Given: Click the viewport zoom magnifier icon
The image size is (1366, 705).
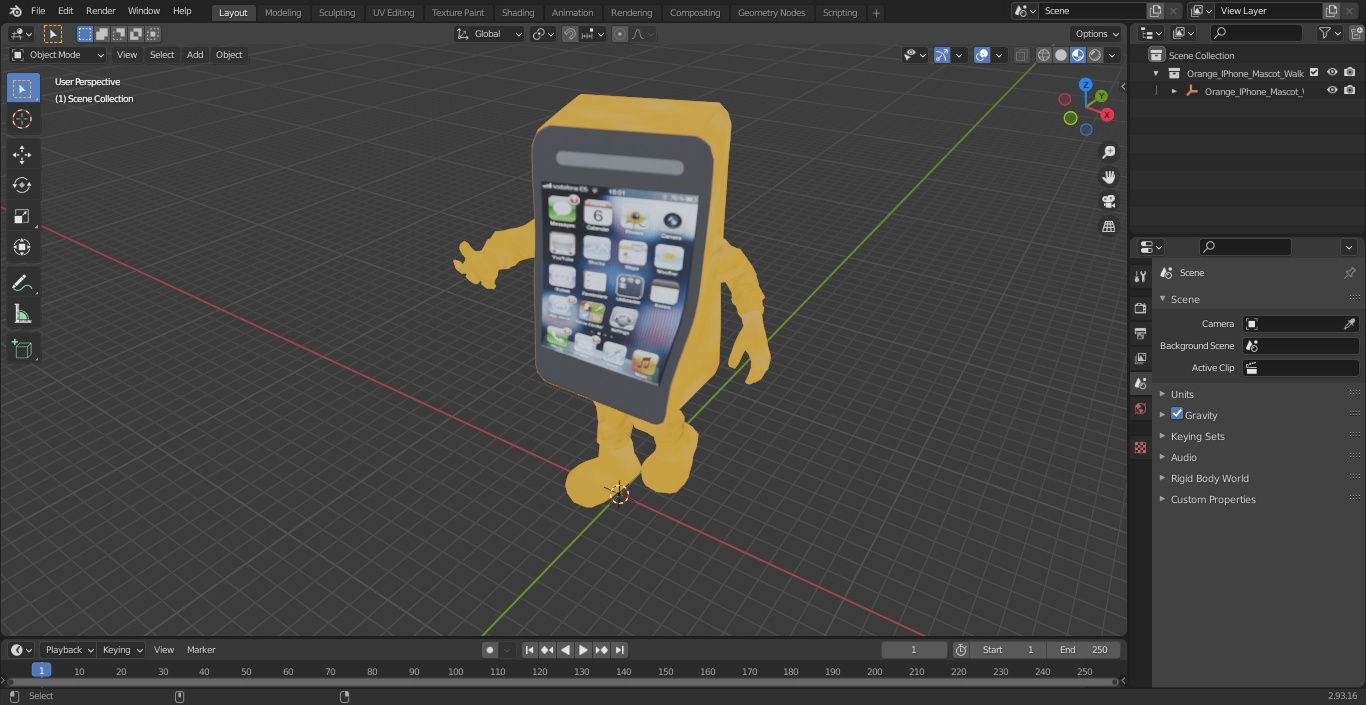Looking at the screenshot, I should tap(1108, 152).
